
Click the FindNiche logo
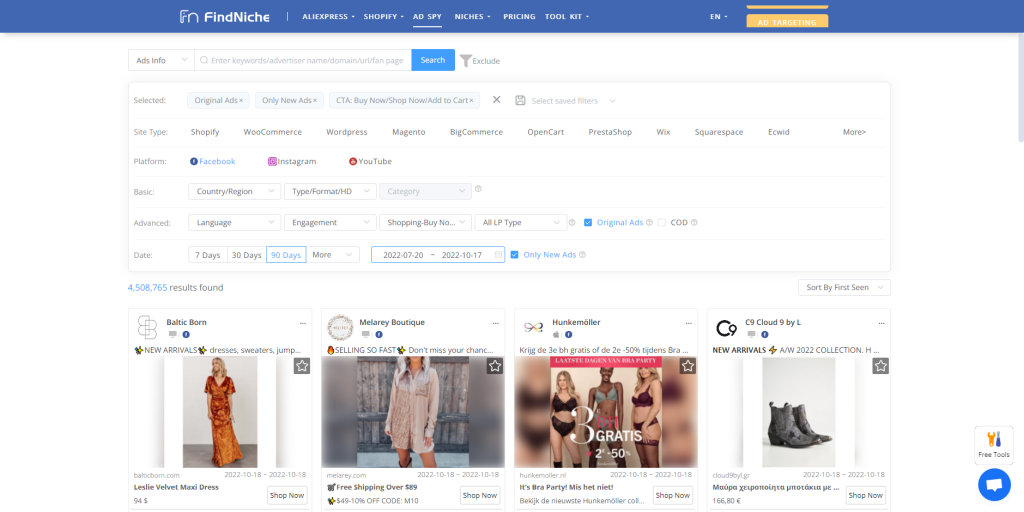point(225,16)
